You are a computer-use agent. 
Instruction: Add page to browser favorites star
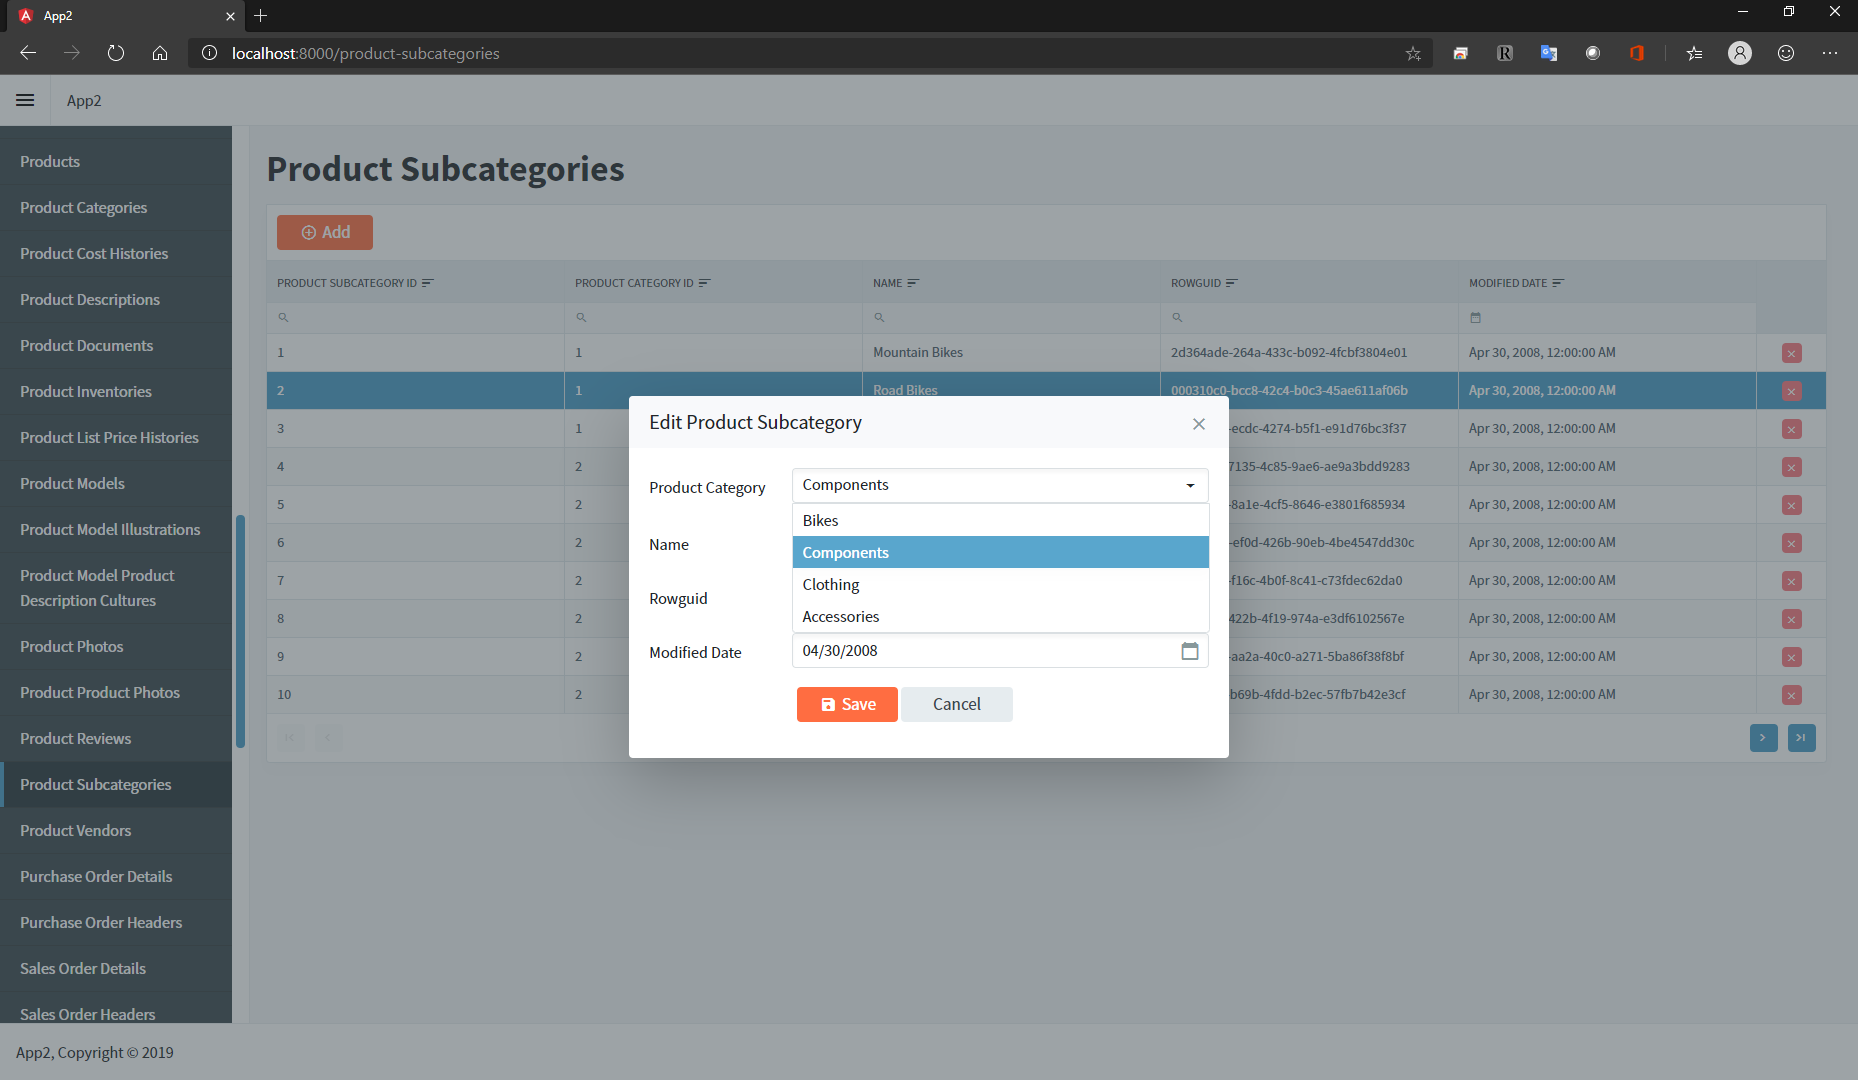[1412, 53]
